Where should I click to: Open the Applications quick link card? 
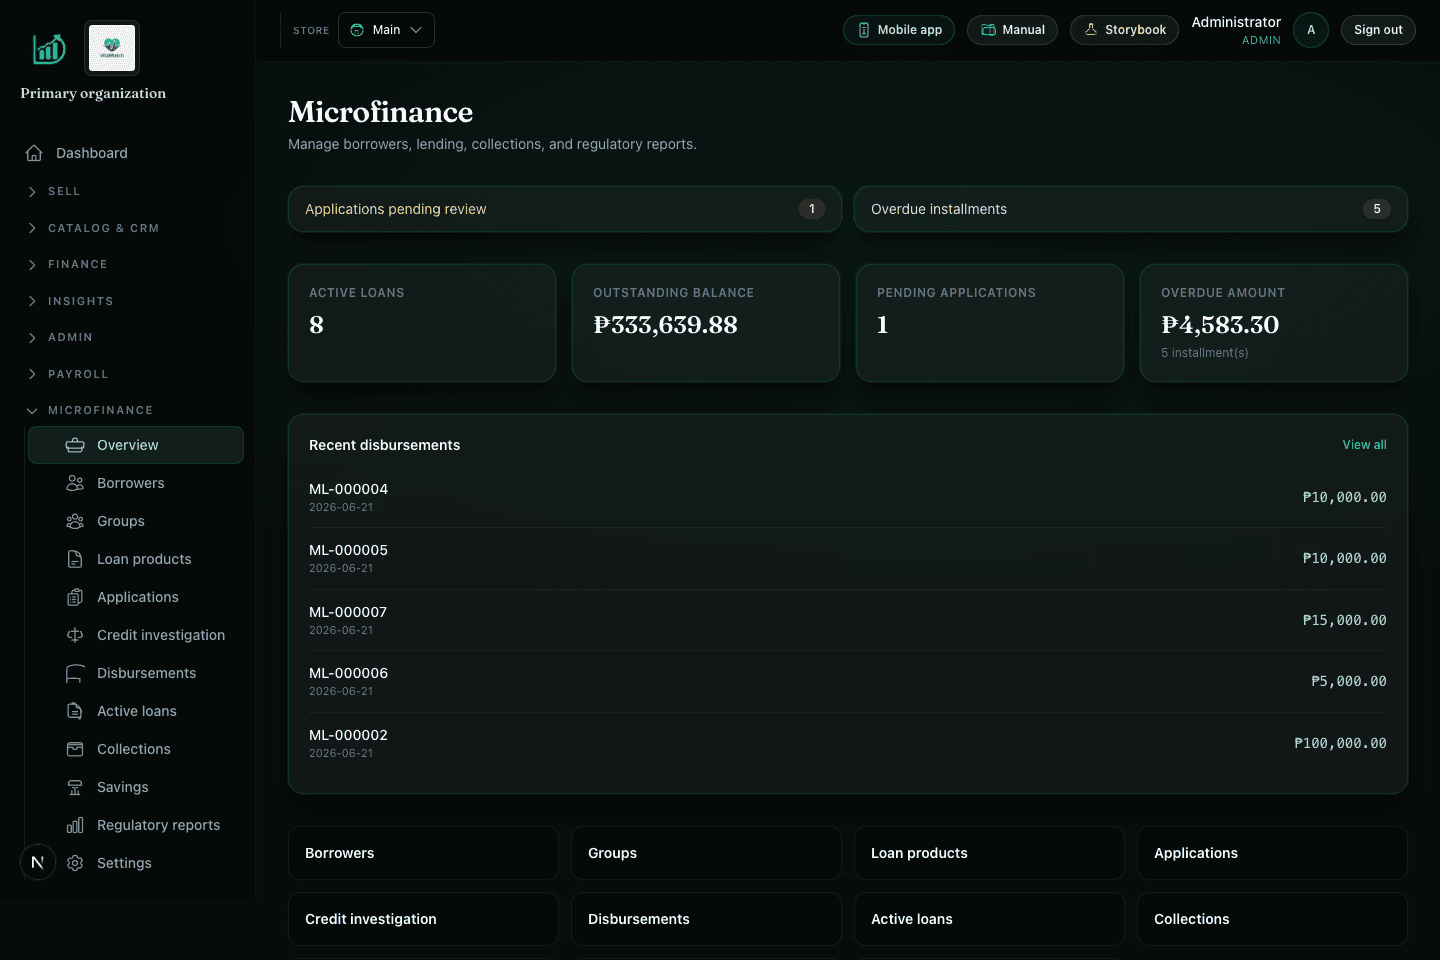tap(1272, 853)
